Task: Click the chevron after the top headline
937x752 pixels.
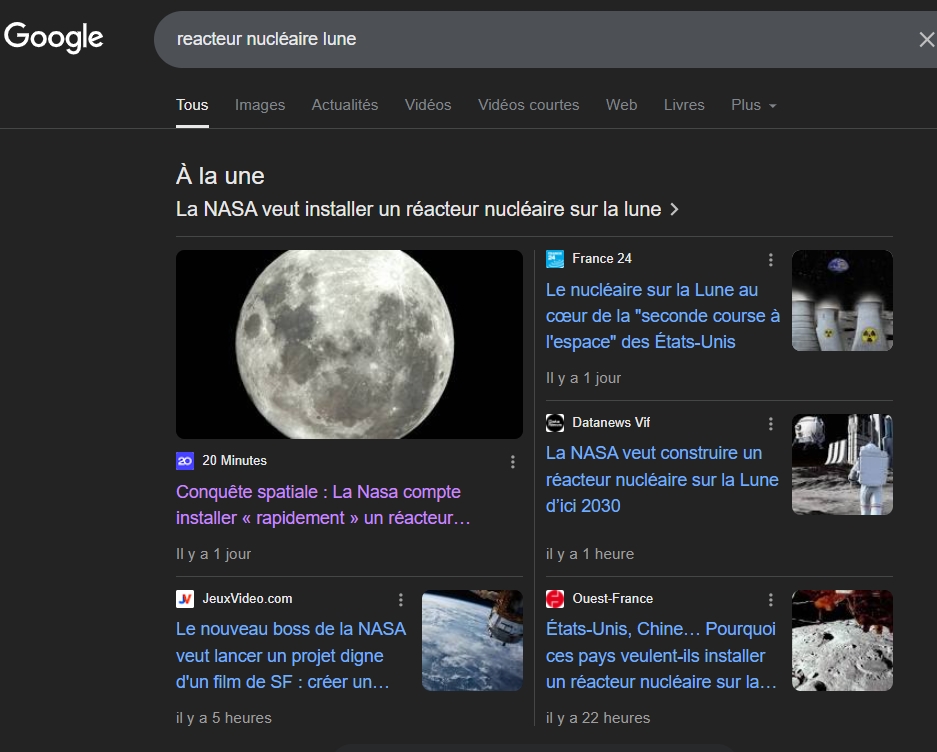Action: (675, 209)
